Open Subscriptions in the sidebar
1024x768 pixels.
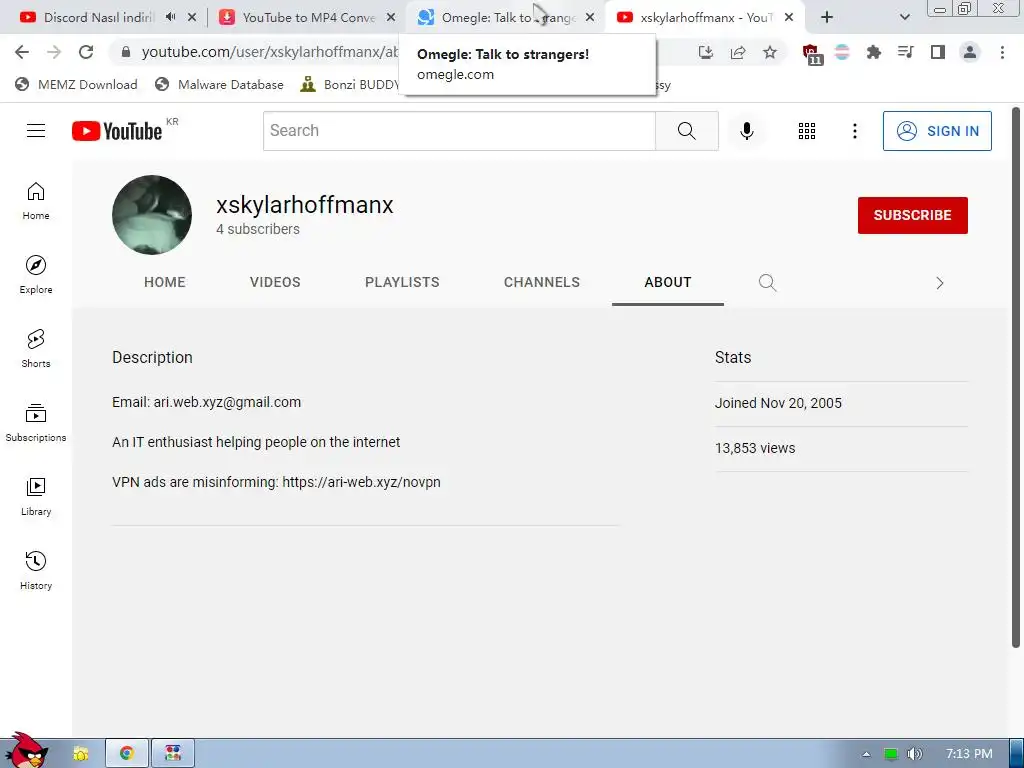pos(36,423)
